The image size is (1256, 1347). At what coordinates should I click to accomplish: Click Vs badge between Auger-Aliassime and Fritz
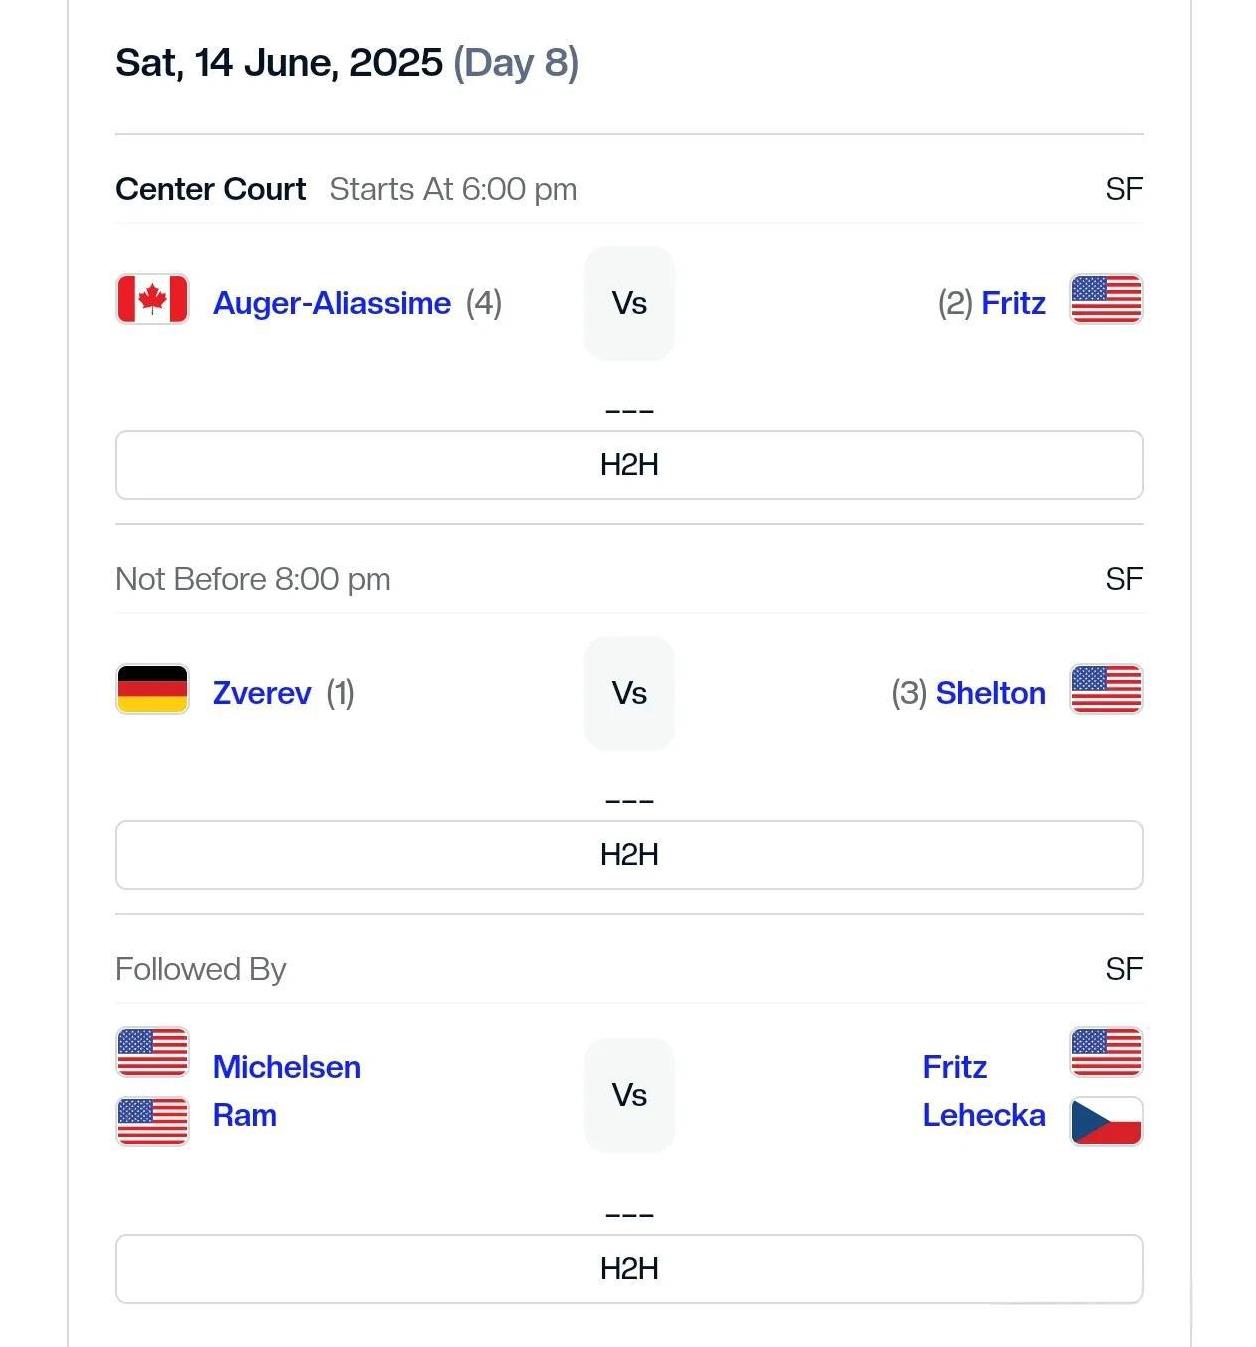[x=629, y=303]
